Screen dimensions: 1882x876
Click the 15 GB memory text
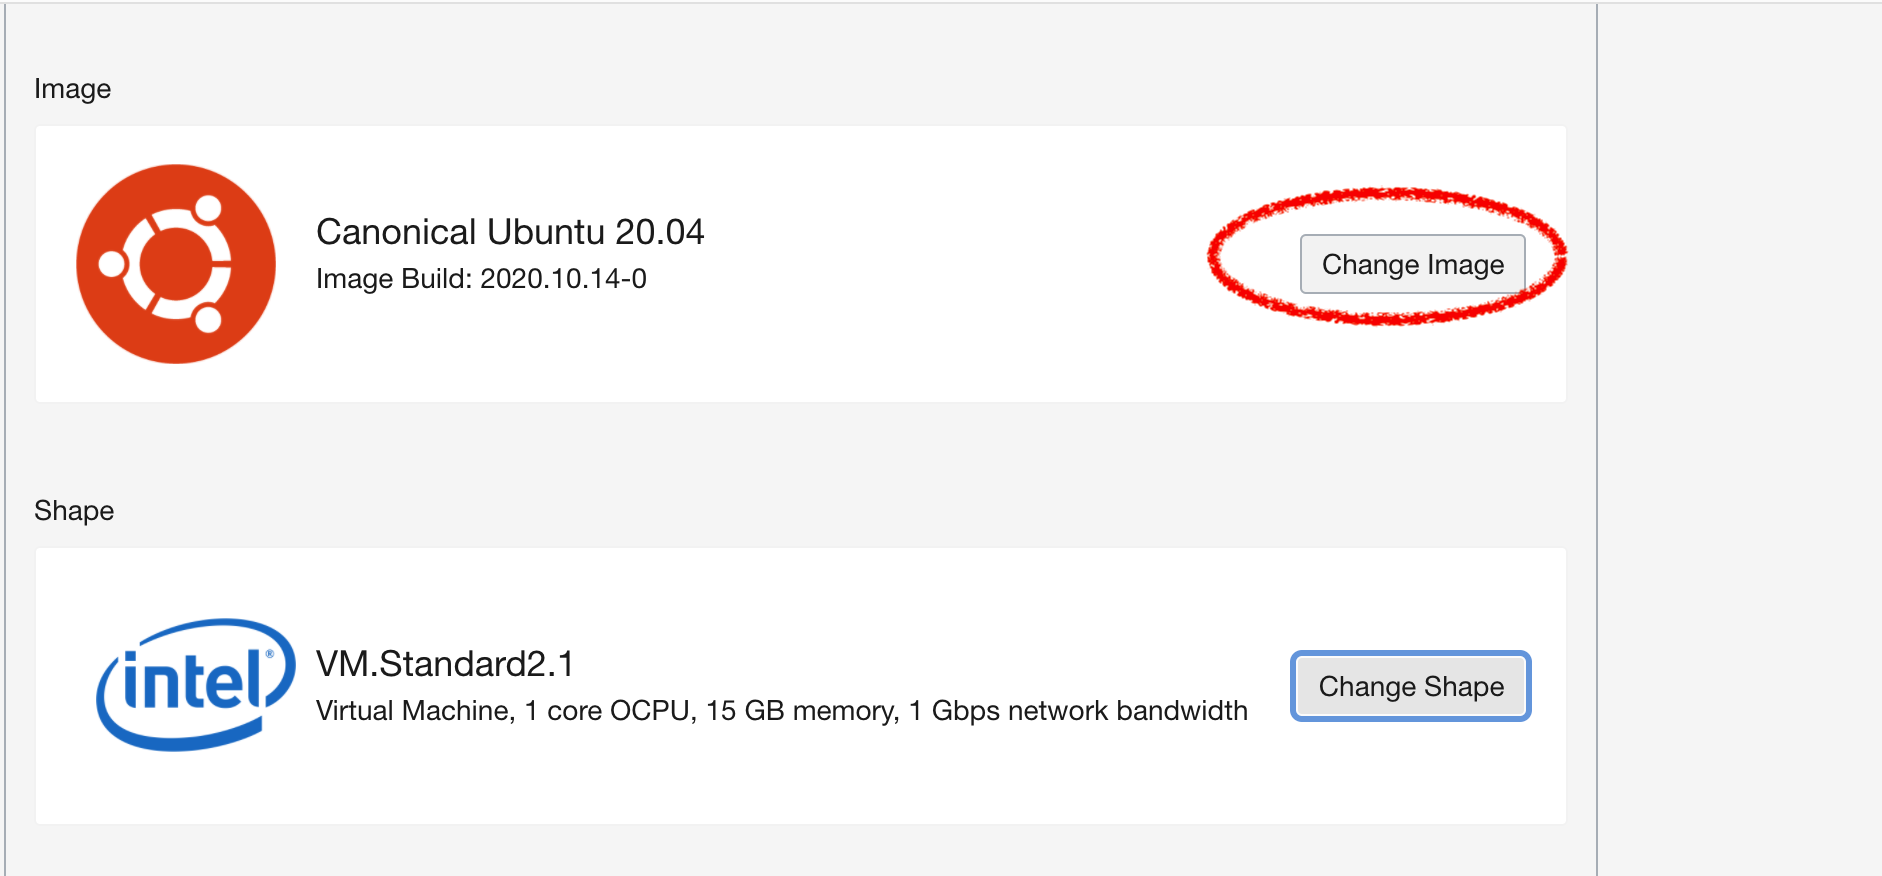coord(800,711)
